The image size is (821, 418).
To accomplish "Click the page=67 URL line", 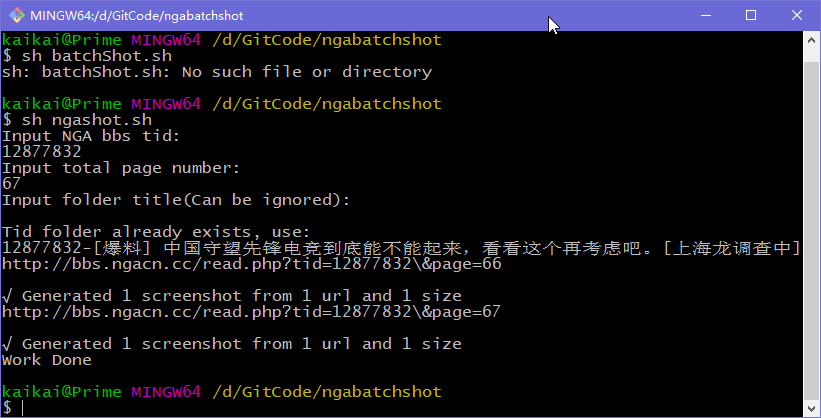I will click(251, 312).
